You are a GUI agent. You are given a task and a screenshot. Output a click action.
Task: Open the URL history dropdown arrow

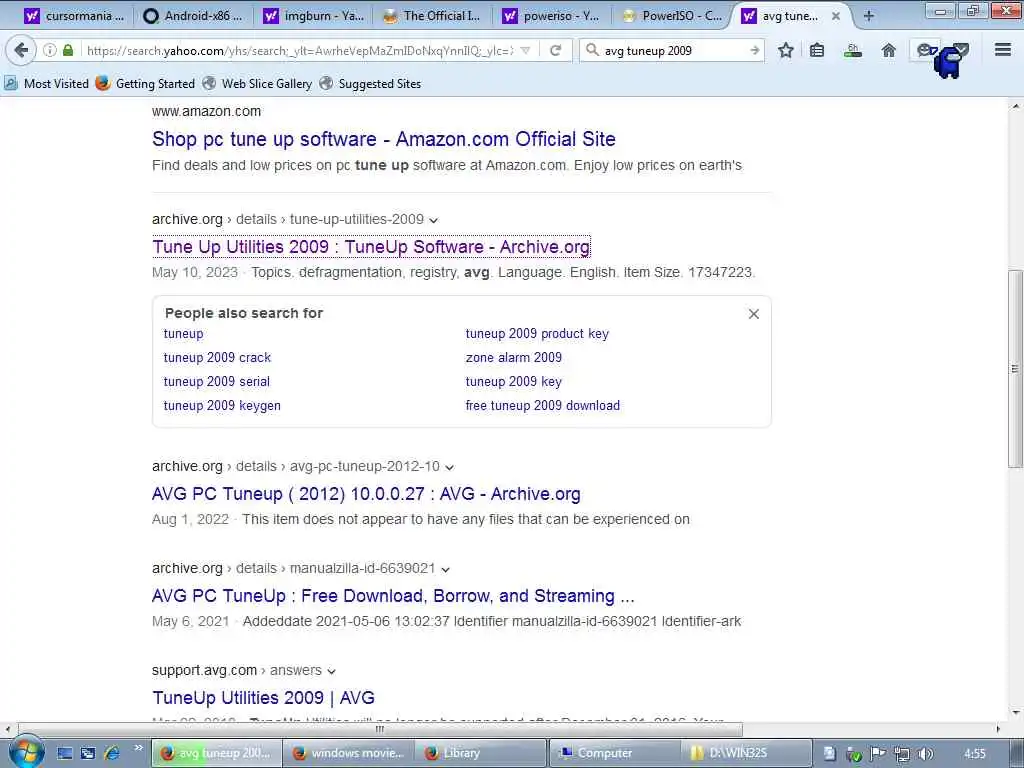coord(525,50)
